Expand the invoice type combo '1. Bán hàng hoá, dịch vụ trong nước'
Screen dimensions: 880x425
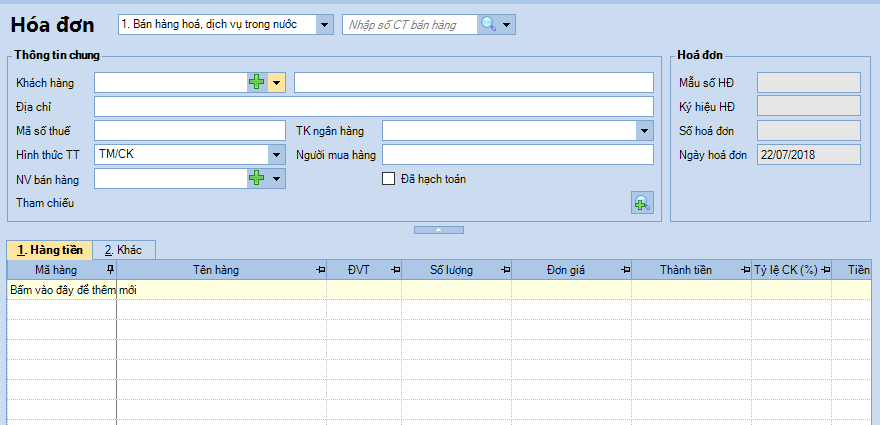(324, 25)
